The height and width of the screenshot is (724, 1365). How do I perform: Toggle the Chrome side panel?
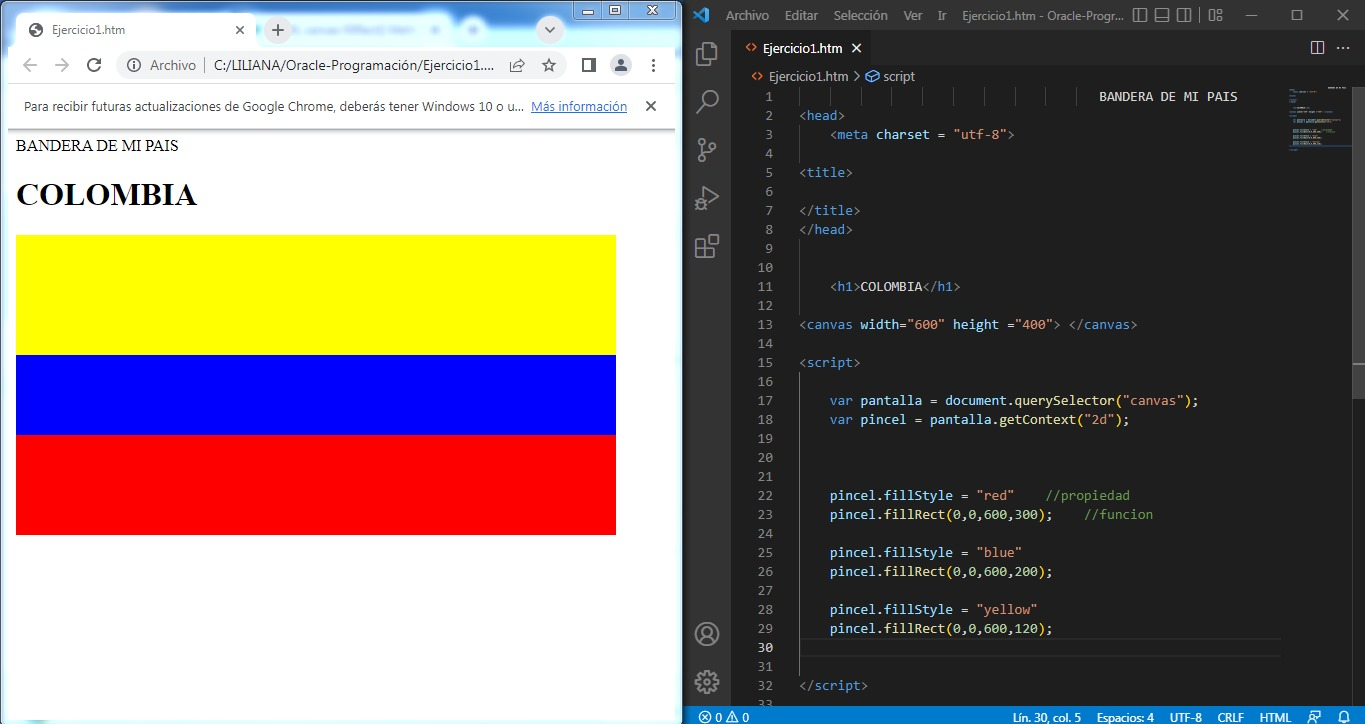[589, 65]
